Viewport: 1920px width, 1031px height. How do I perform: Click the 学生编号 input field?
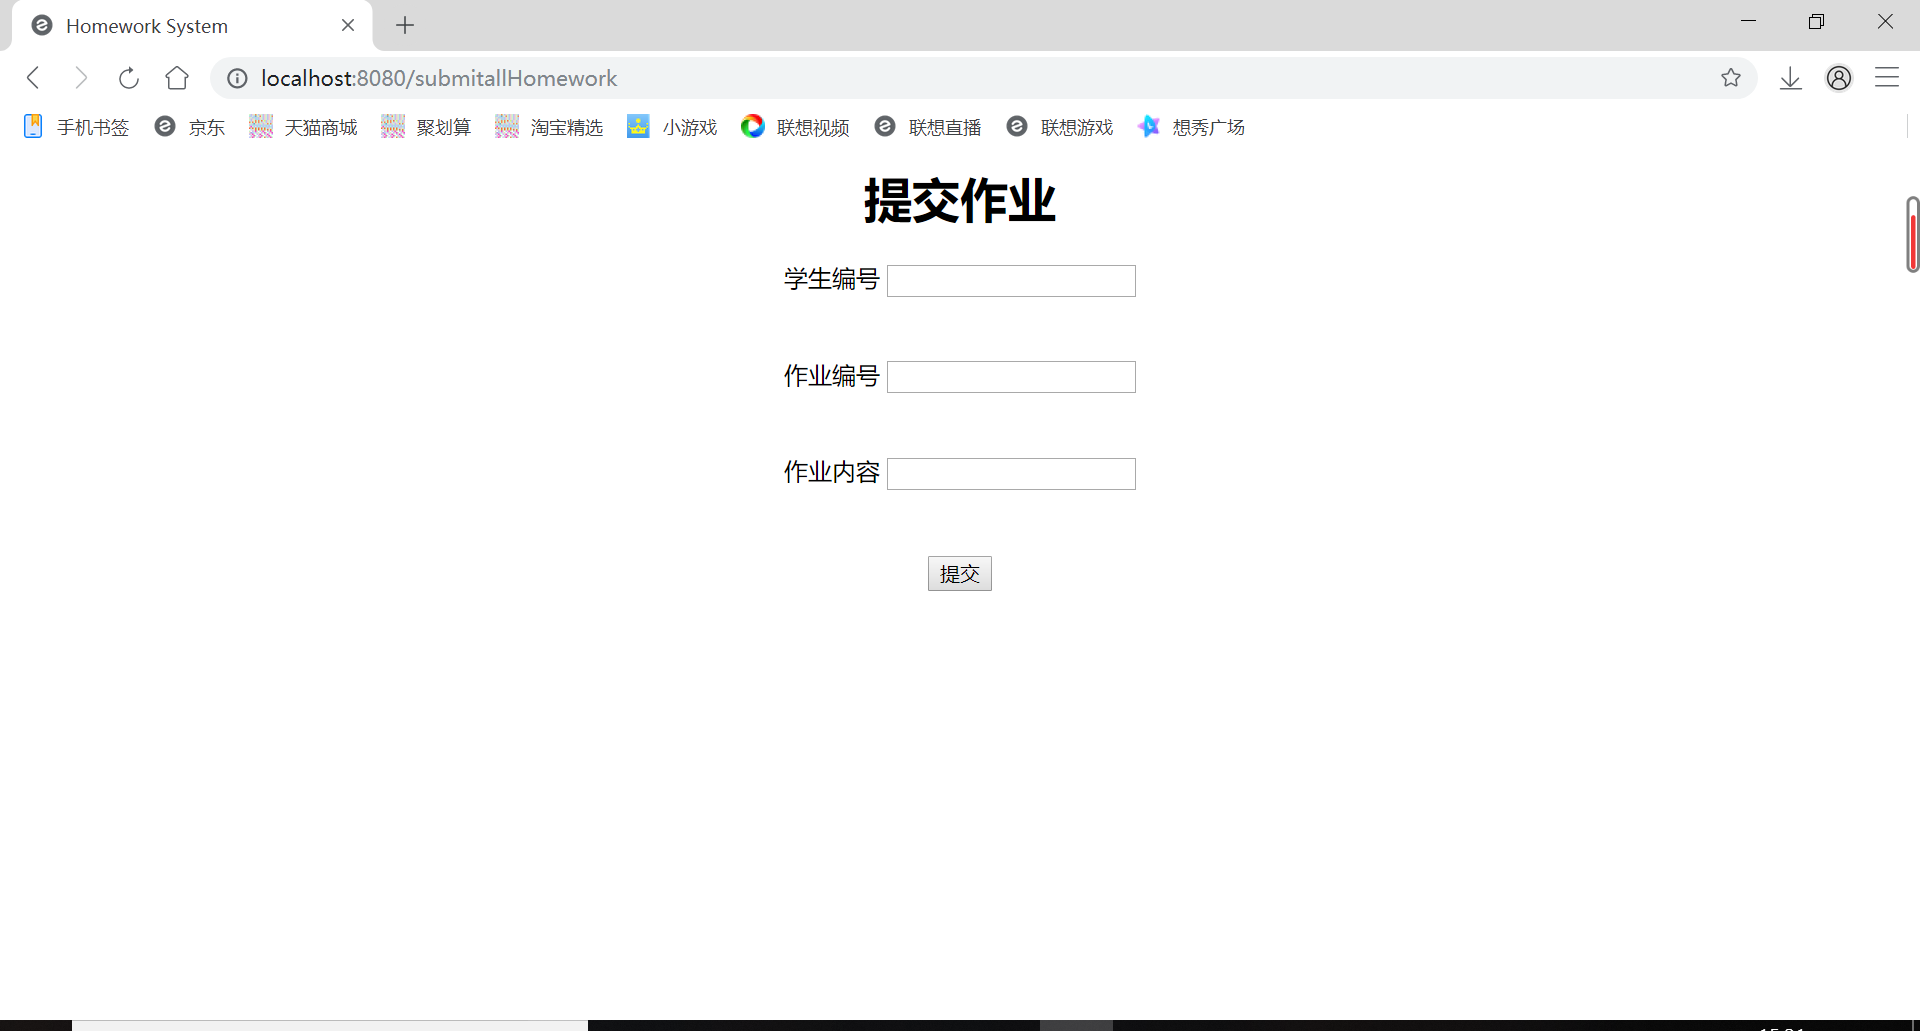(x=1011, y=281)
